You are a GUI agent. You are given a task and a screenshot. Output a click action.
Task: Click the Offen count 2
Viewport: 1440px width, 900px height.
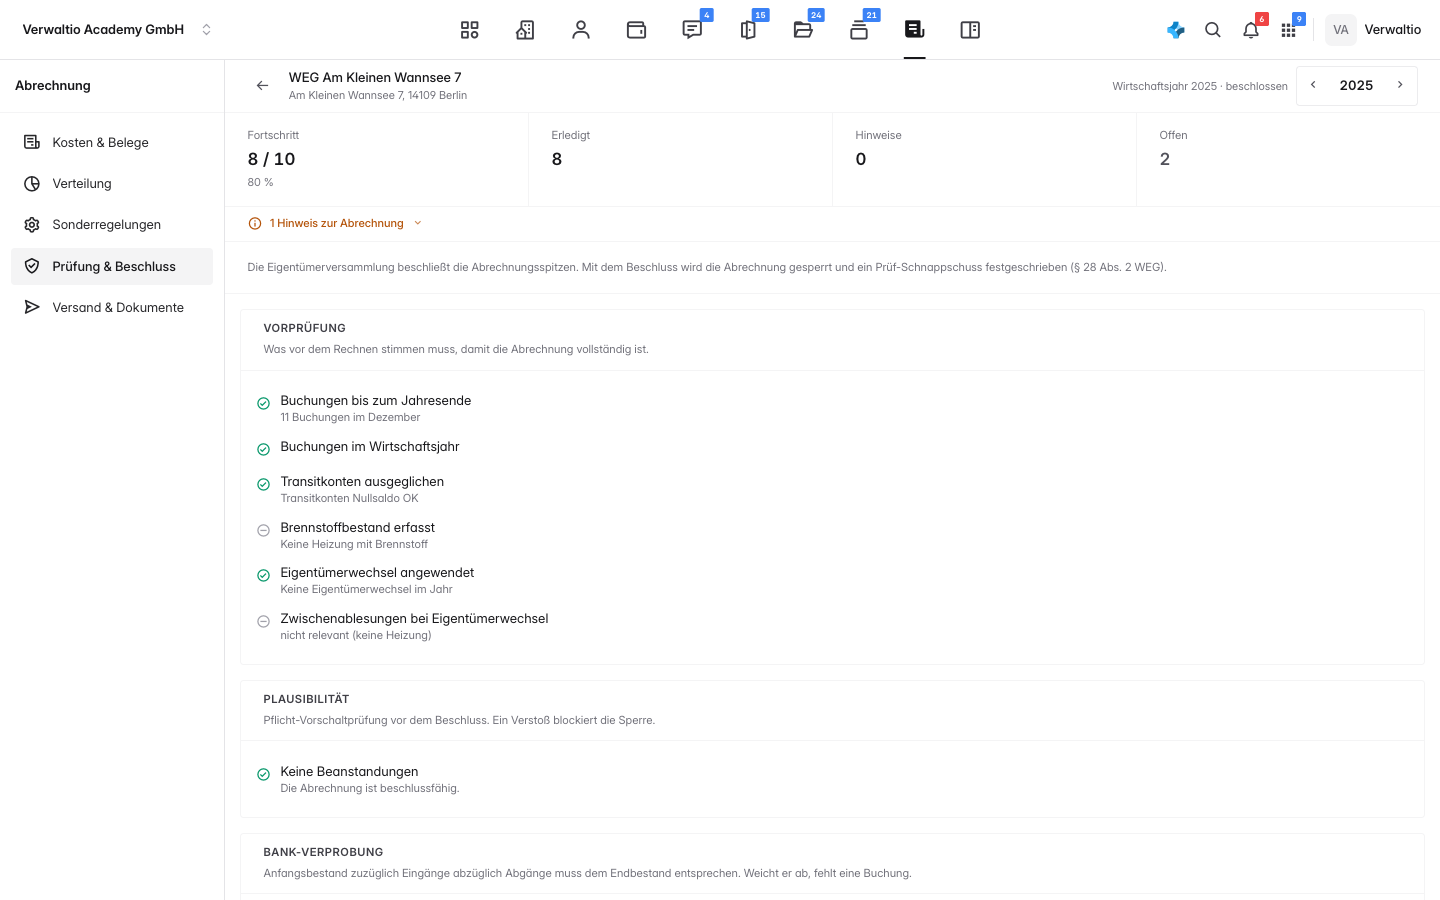pos(1165,159)
